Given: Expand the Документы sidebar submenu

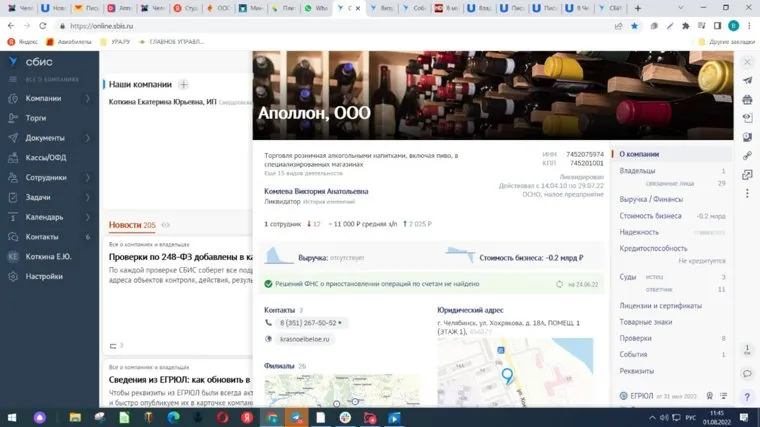Looking at the screenshot, I should click(88, 138).
